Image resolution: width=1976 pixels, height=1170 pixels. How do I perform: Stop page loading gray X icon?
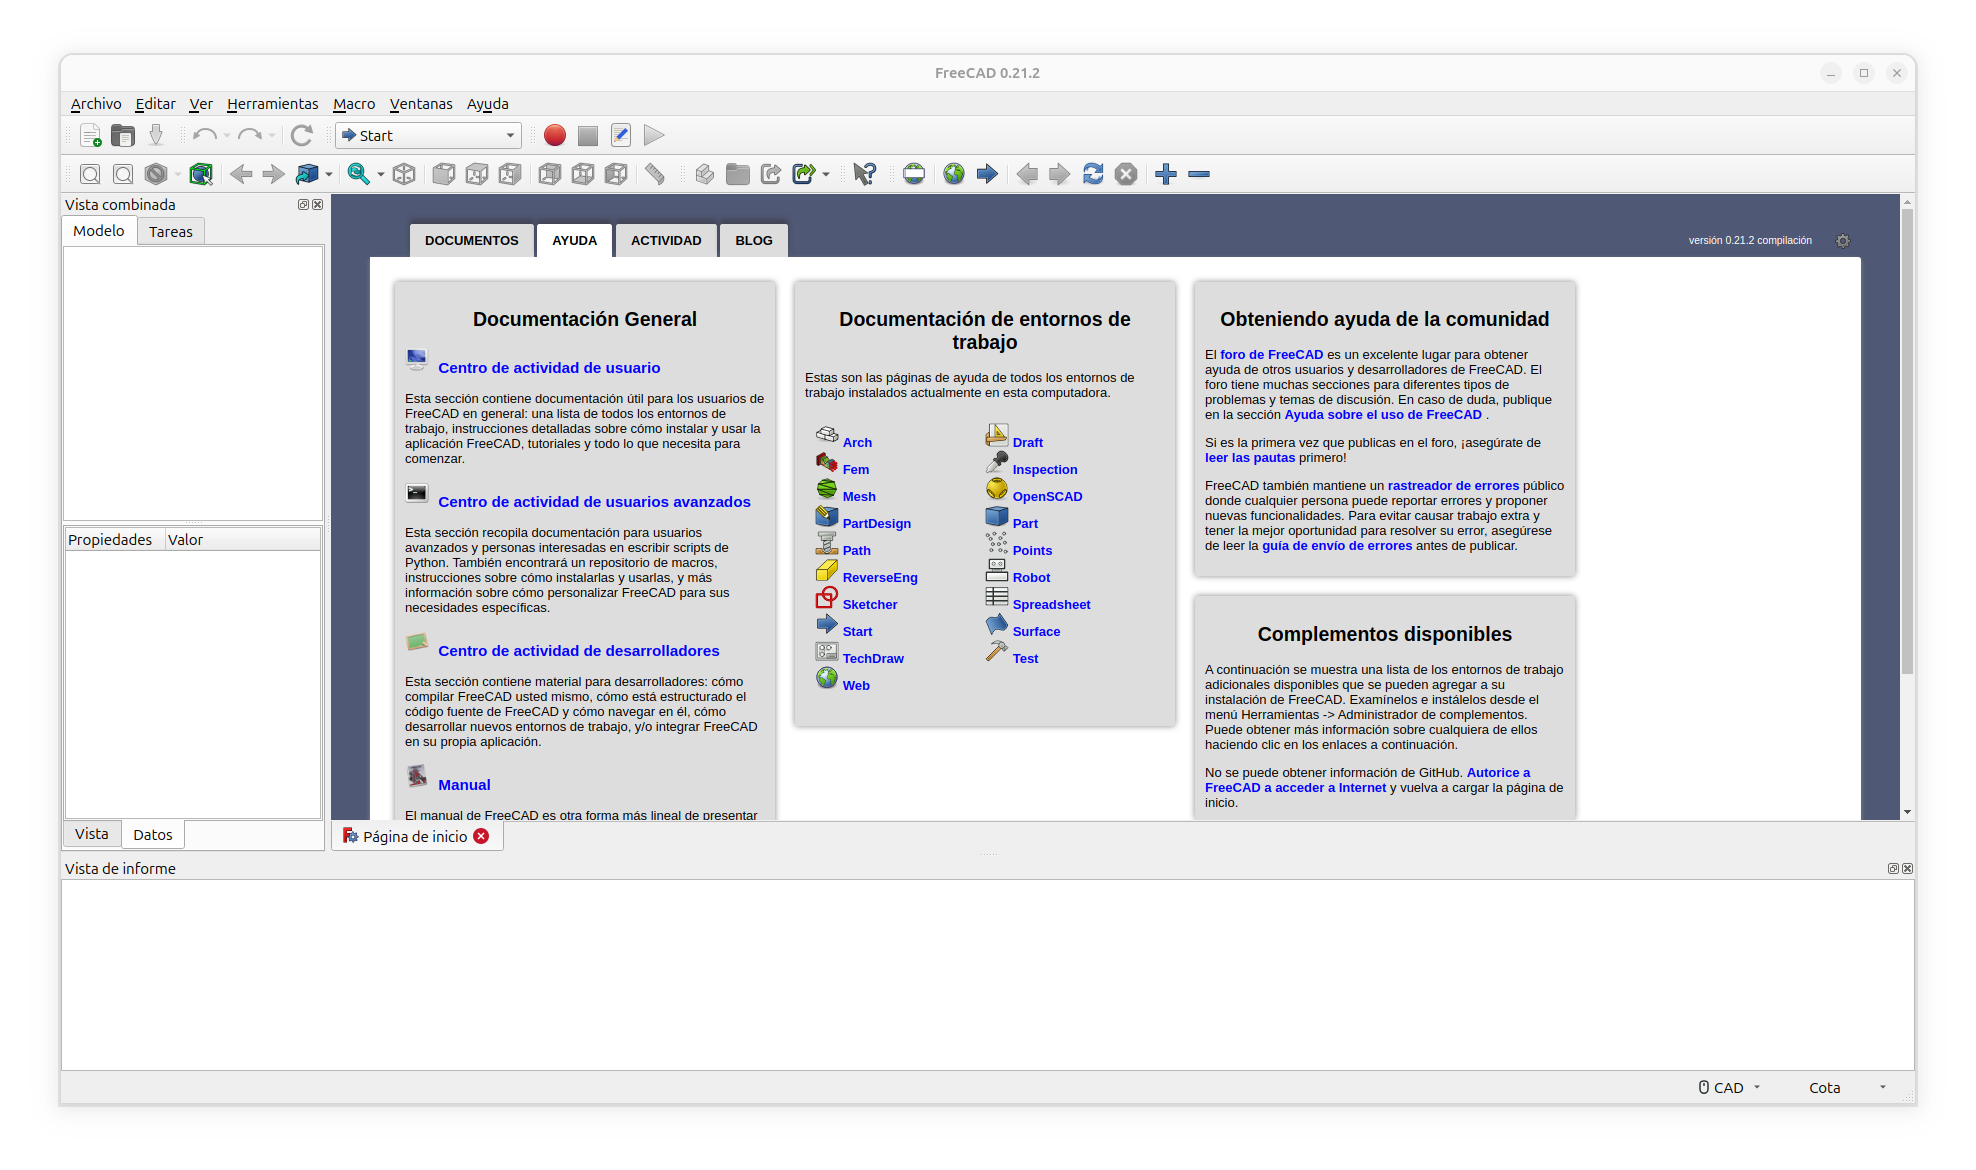(x=1126, y=174)
